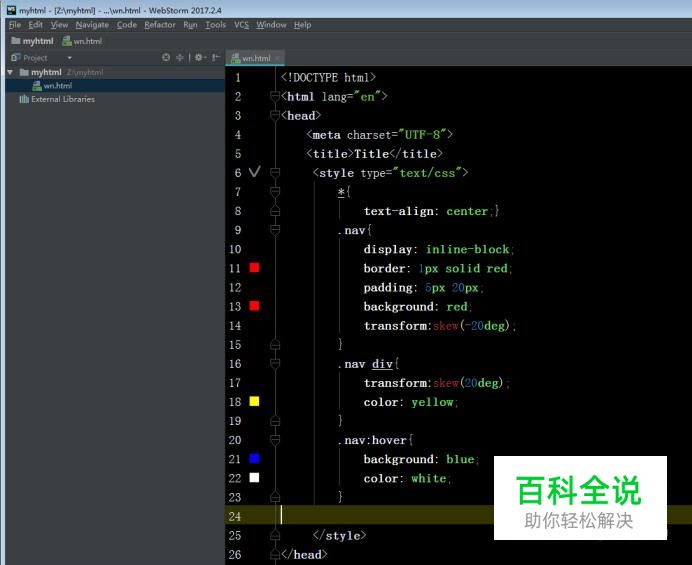This screenshot has width=692, height=565.
Task: Click fold end marker on line 25
Action: pyautogui.click(x=275, y=535)
